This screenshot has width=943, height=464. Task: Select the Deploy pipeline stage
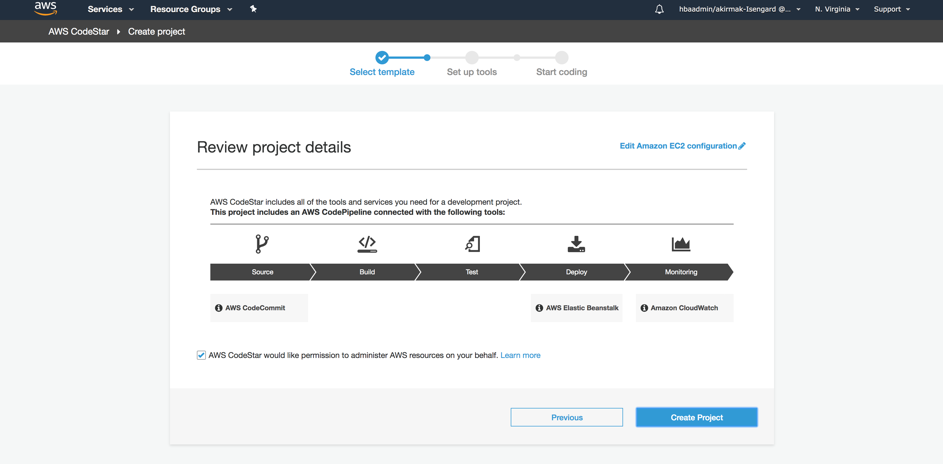coord(576,272)
